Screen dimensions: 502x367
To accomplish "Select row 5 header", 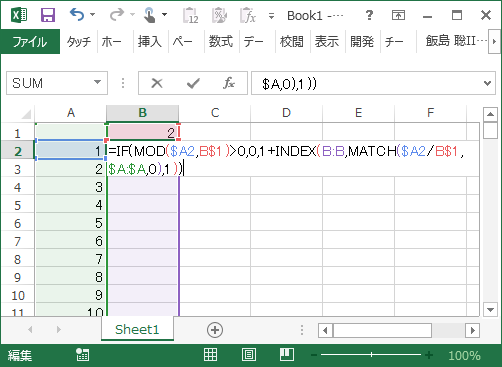I will [x=17, y=205].
